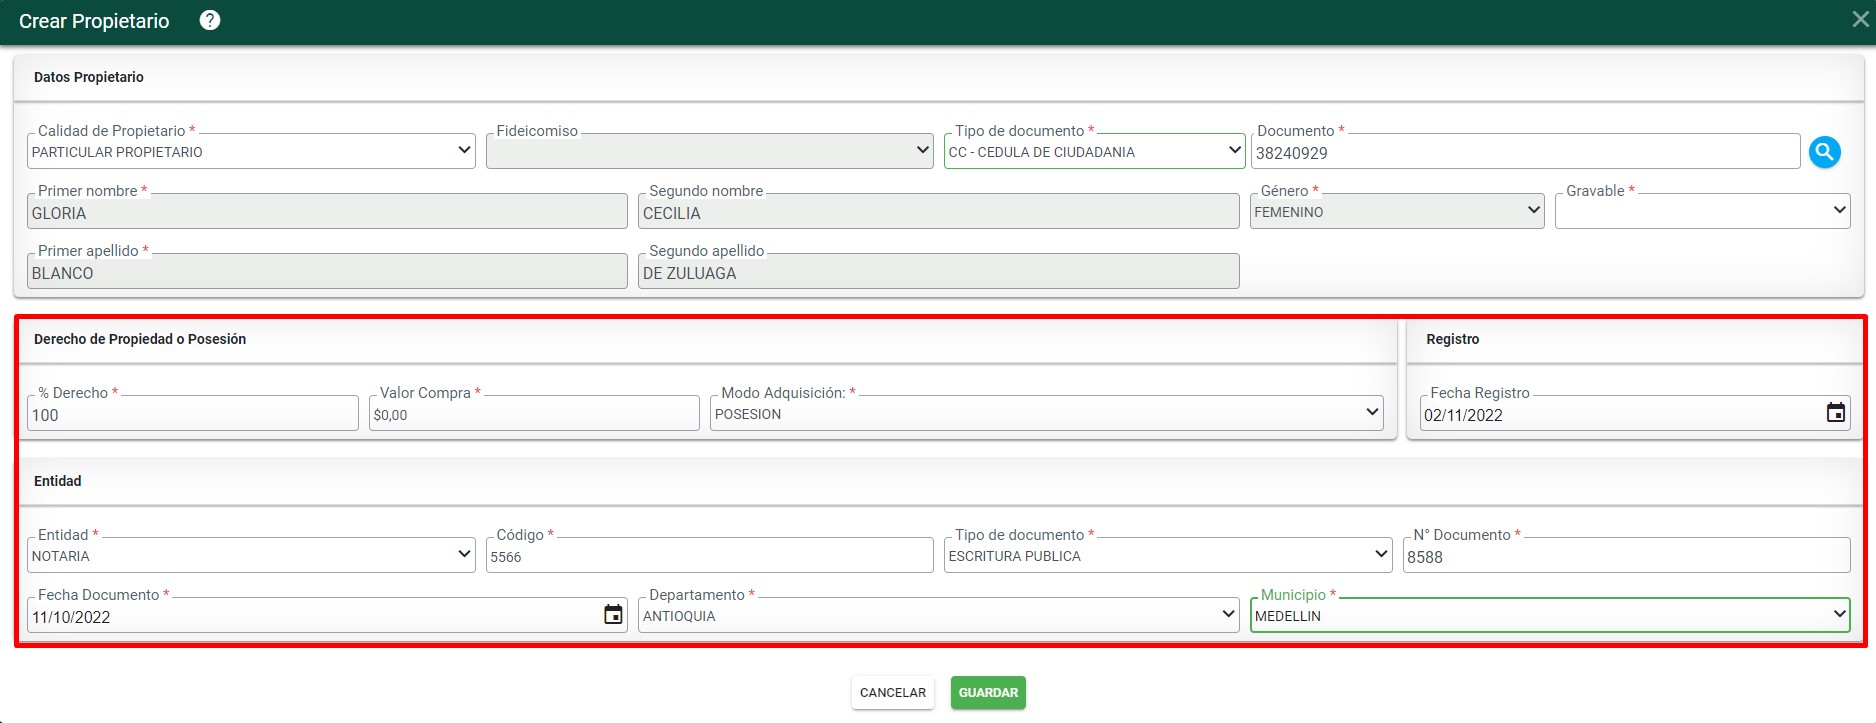Open the Gravable dropdown
The height and width of the screenshot is (723, 1876).
coord(1703,211)
